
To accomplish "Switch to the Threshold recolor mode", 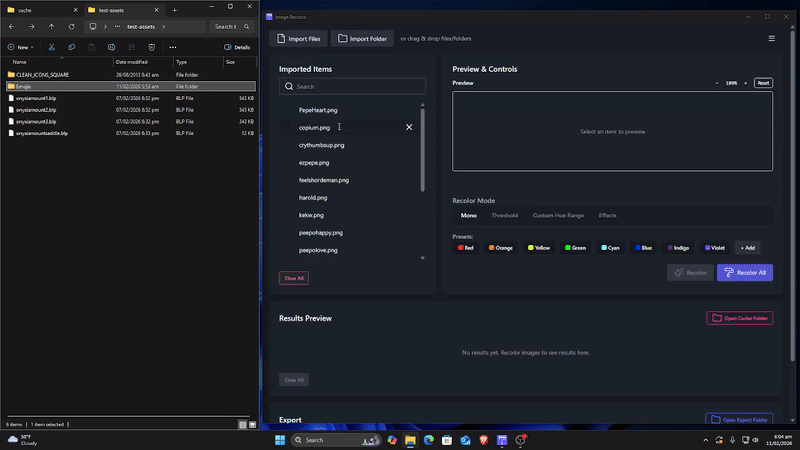I will [x=504, y=215].
